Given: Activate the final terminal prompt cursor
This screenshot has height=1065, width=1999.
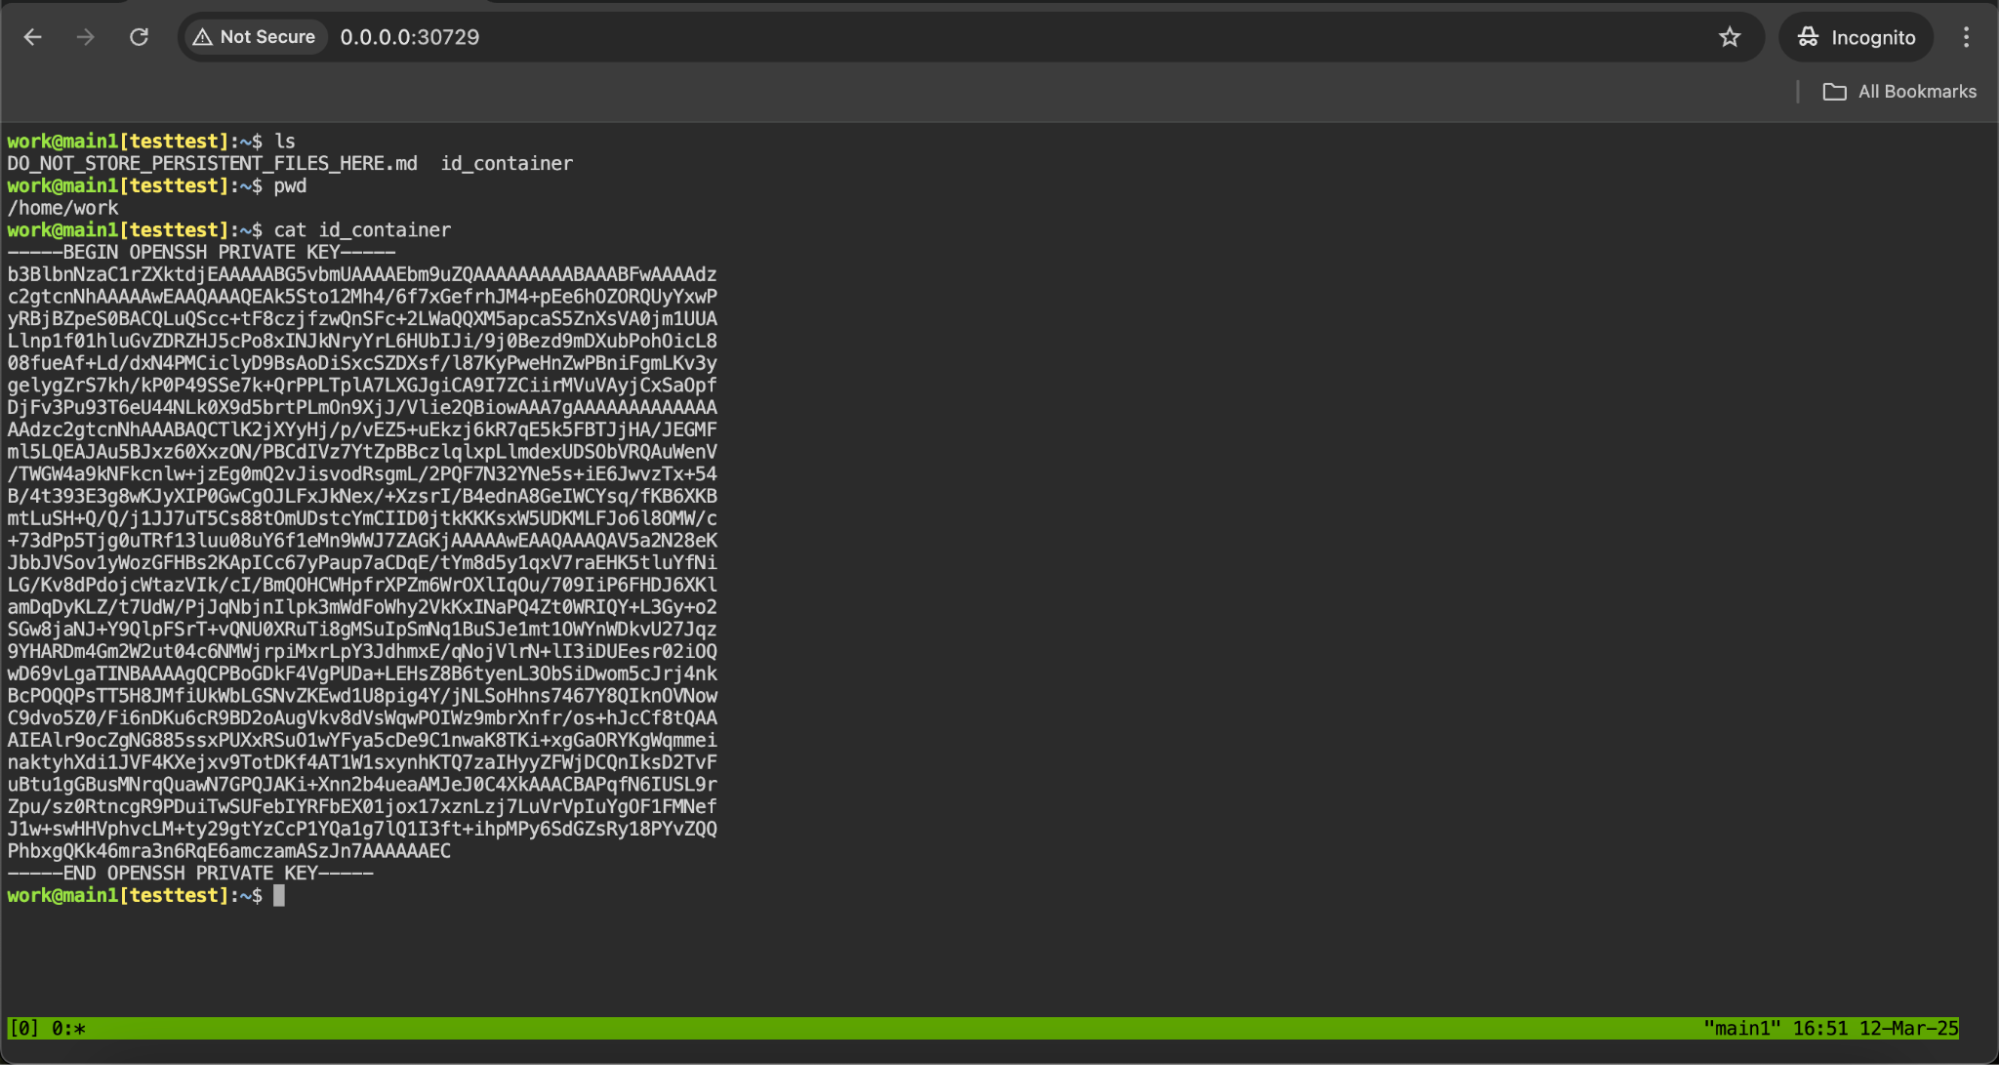Looking at the screenshot, I should pos(279,896).
